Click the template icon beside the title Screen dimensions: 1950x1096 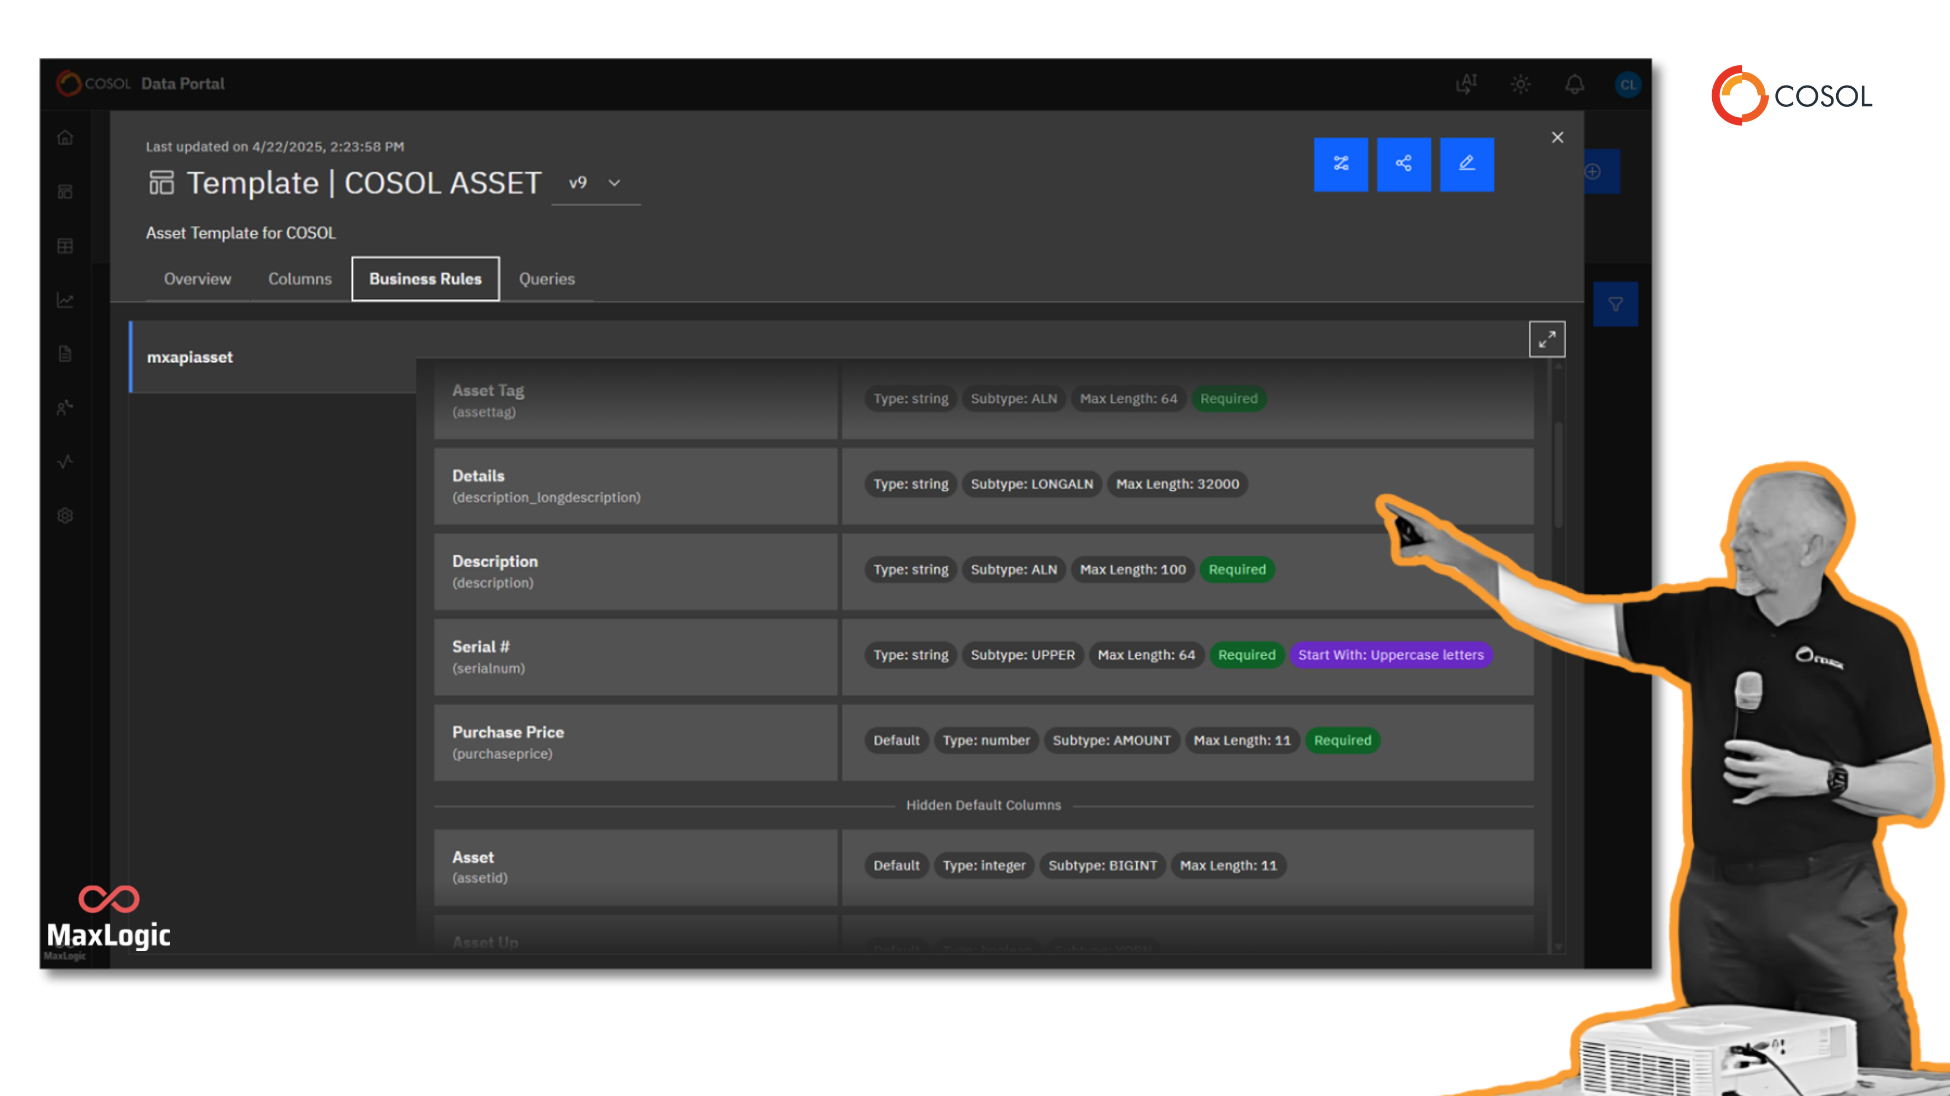point(161,183)
